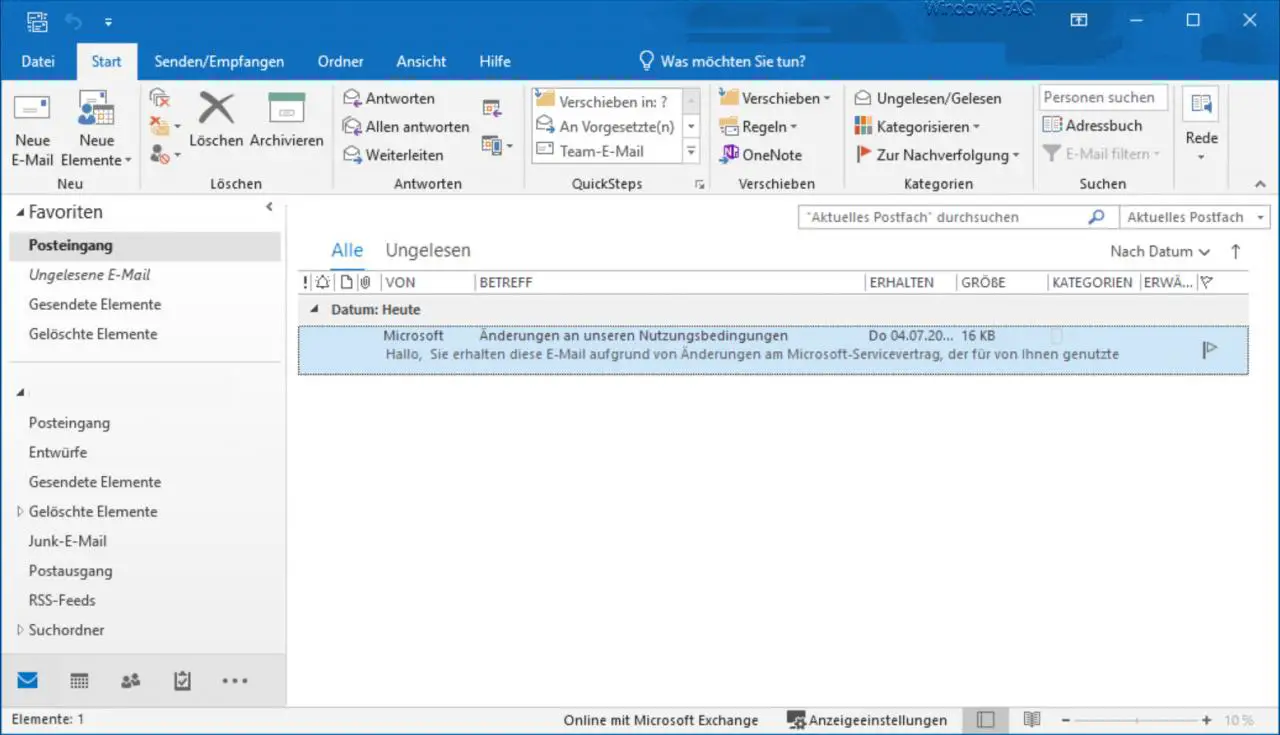Minimize the folder pane with the arrow
The width and height of the screenshot is (1280, 735).
click(x=269, y=207)
